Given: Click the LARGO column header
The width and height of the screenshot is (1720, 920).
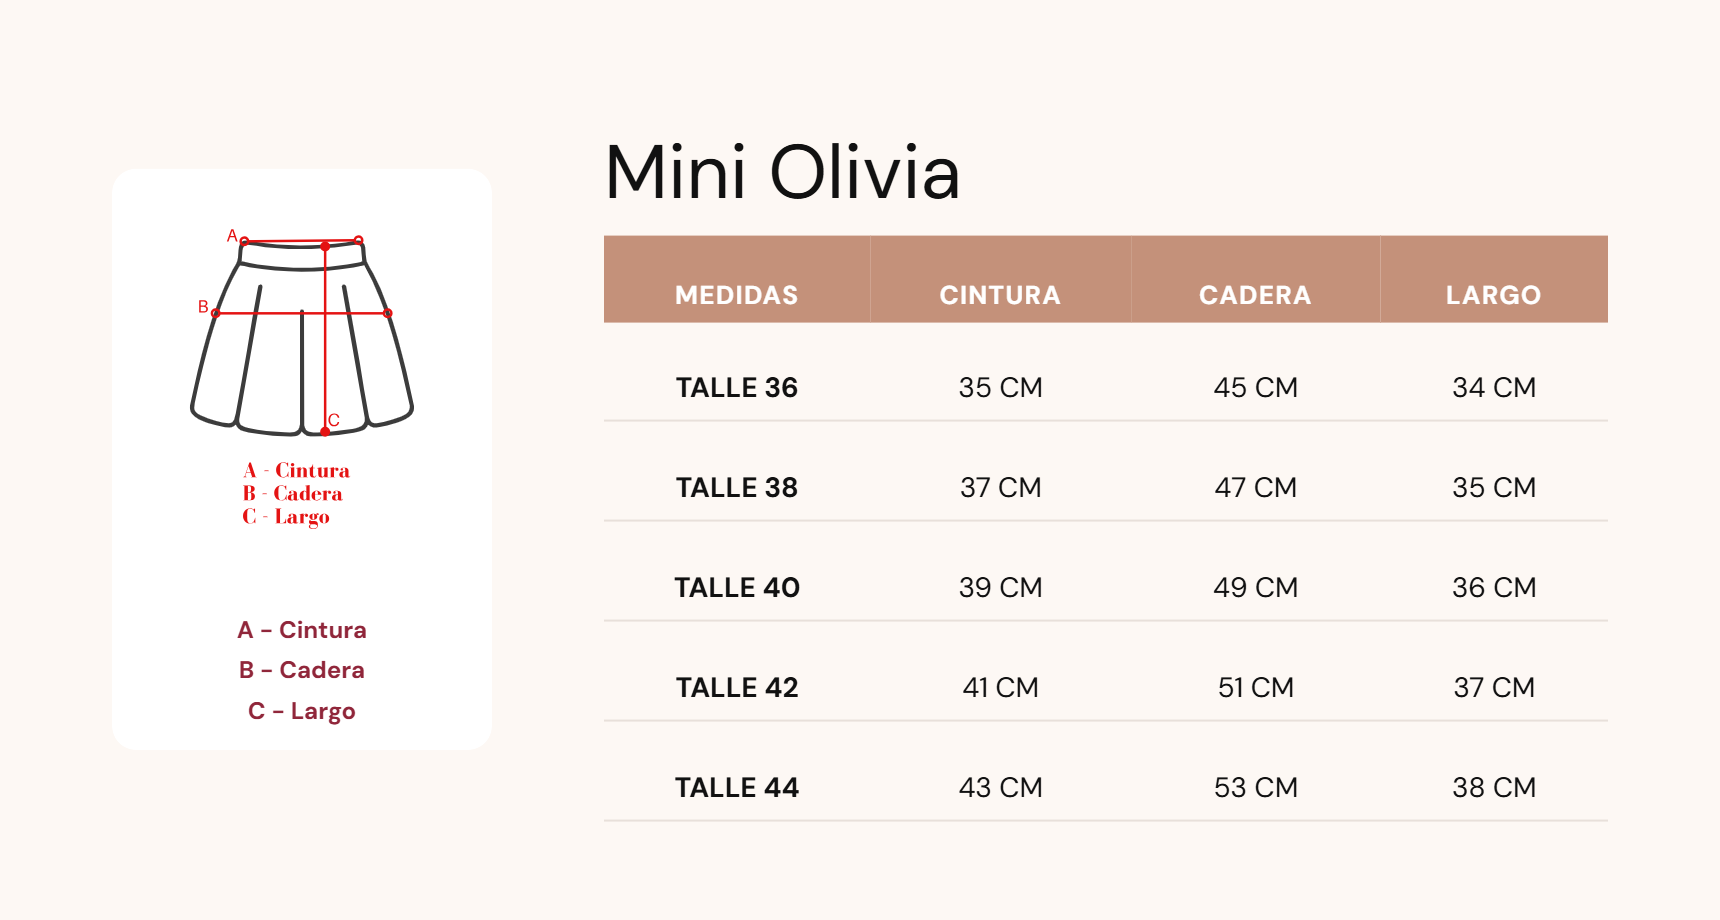Looking at the screenshot, I should [x=1493, y=295].
